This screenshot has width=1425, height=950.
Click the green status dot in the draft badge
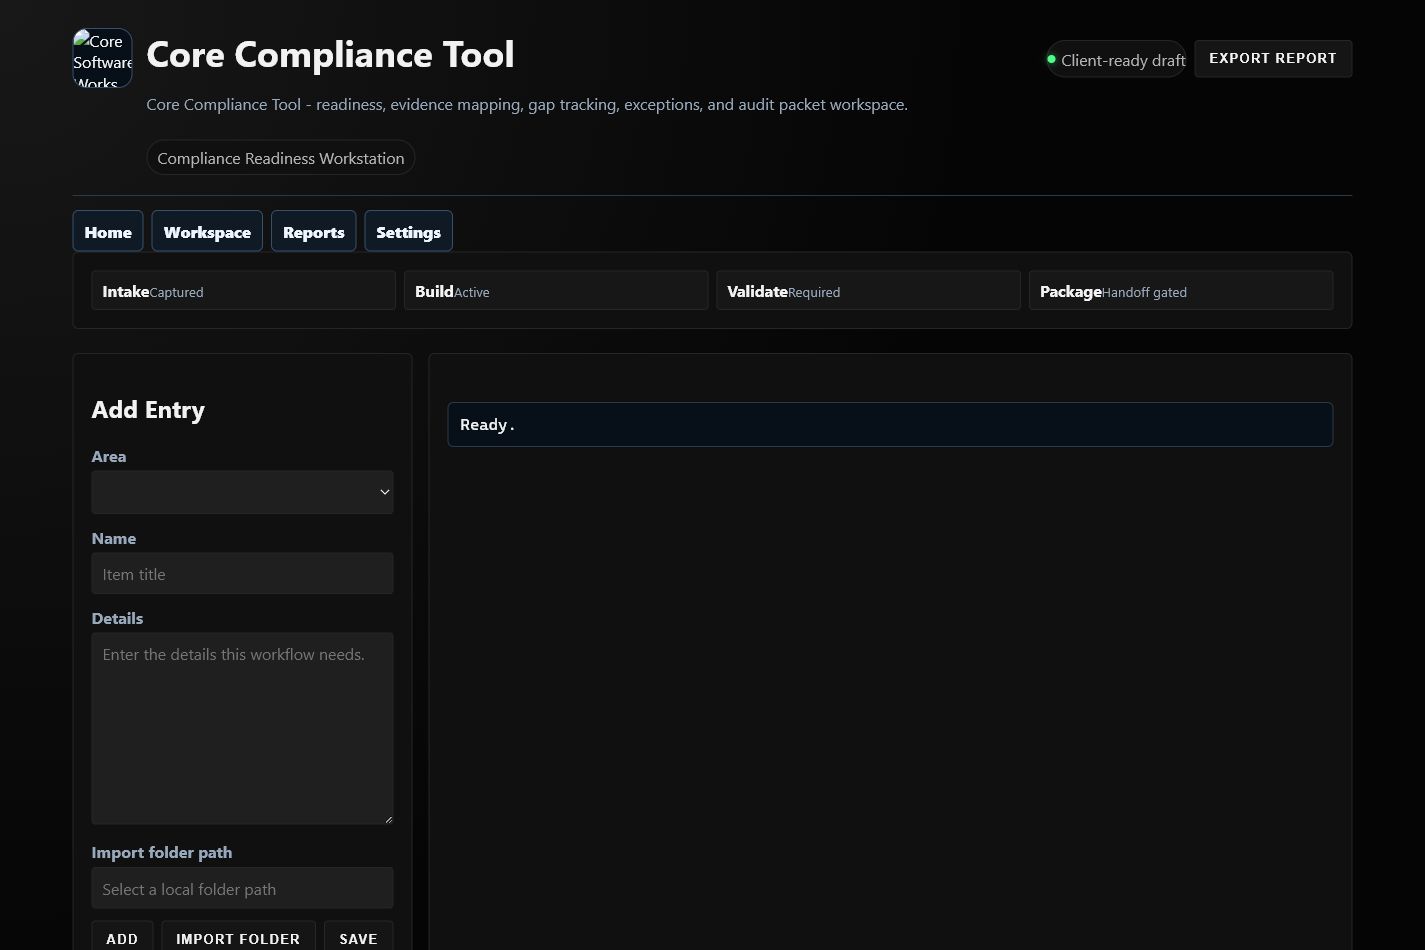point(1051,59)
